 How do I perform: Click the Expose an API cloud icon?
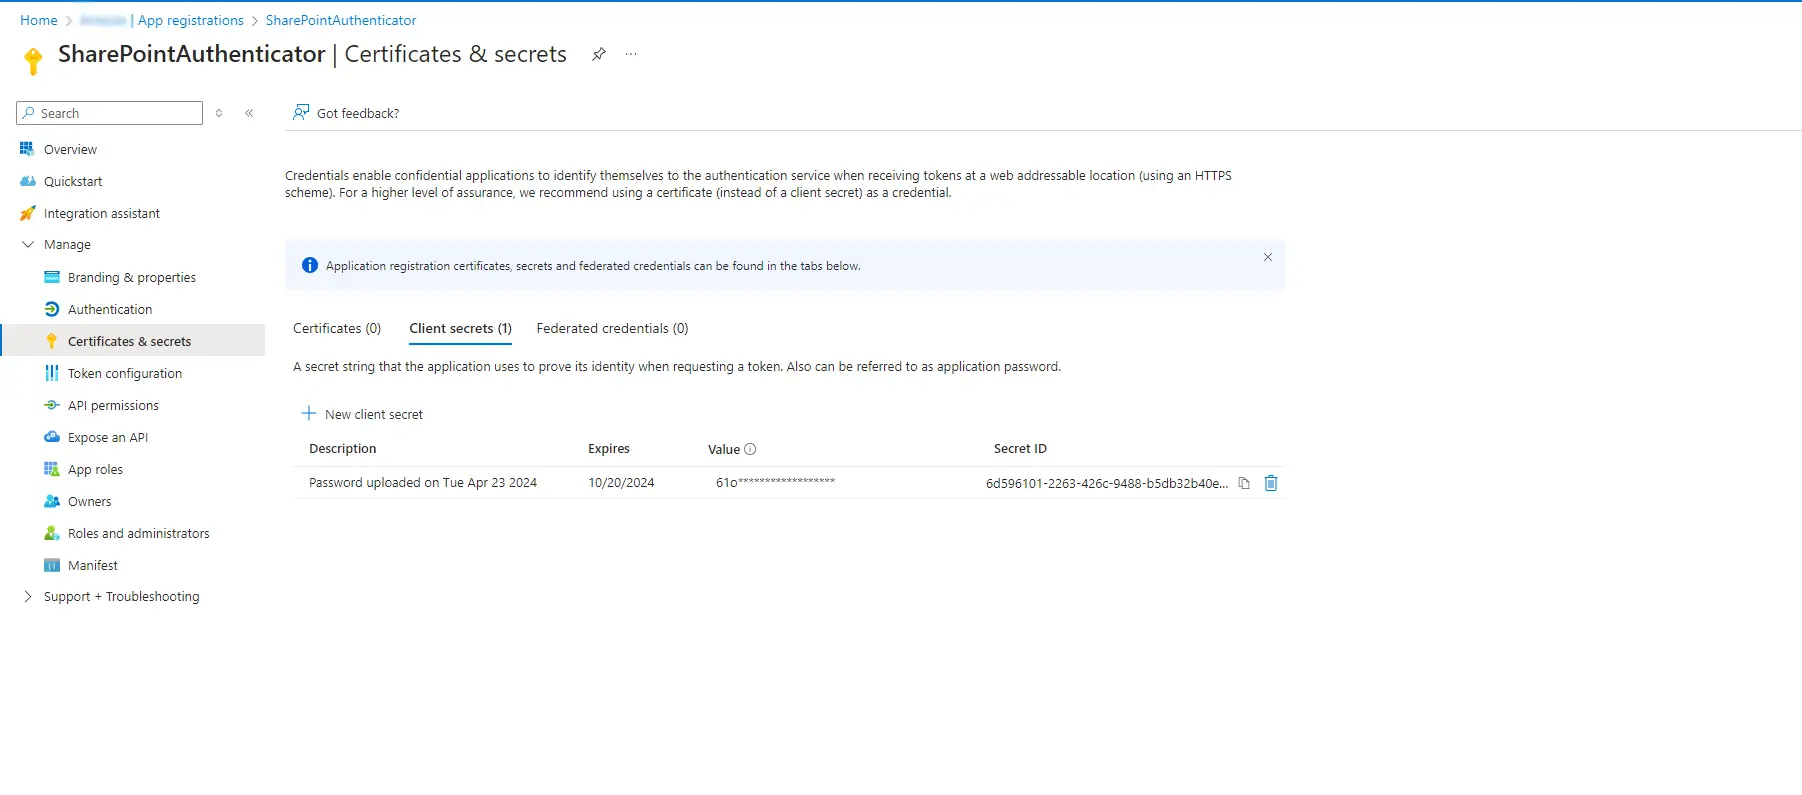pos(52,437)
